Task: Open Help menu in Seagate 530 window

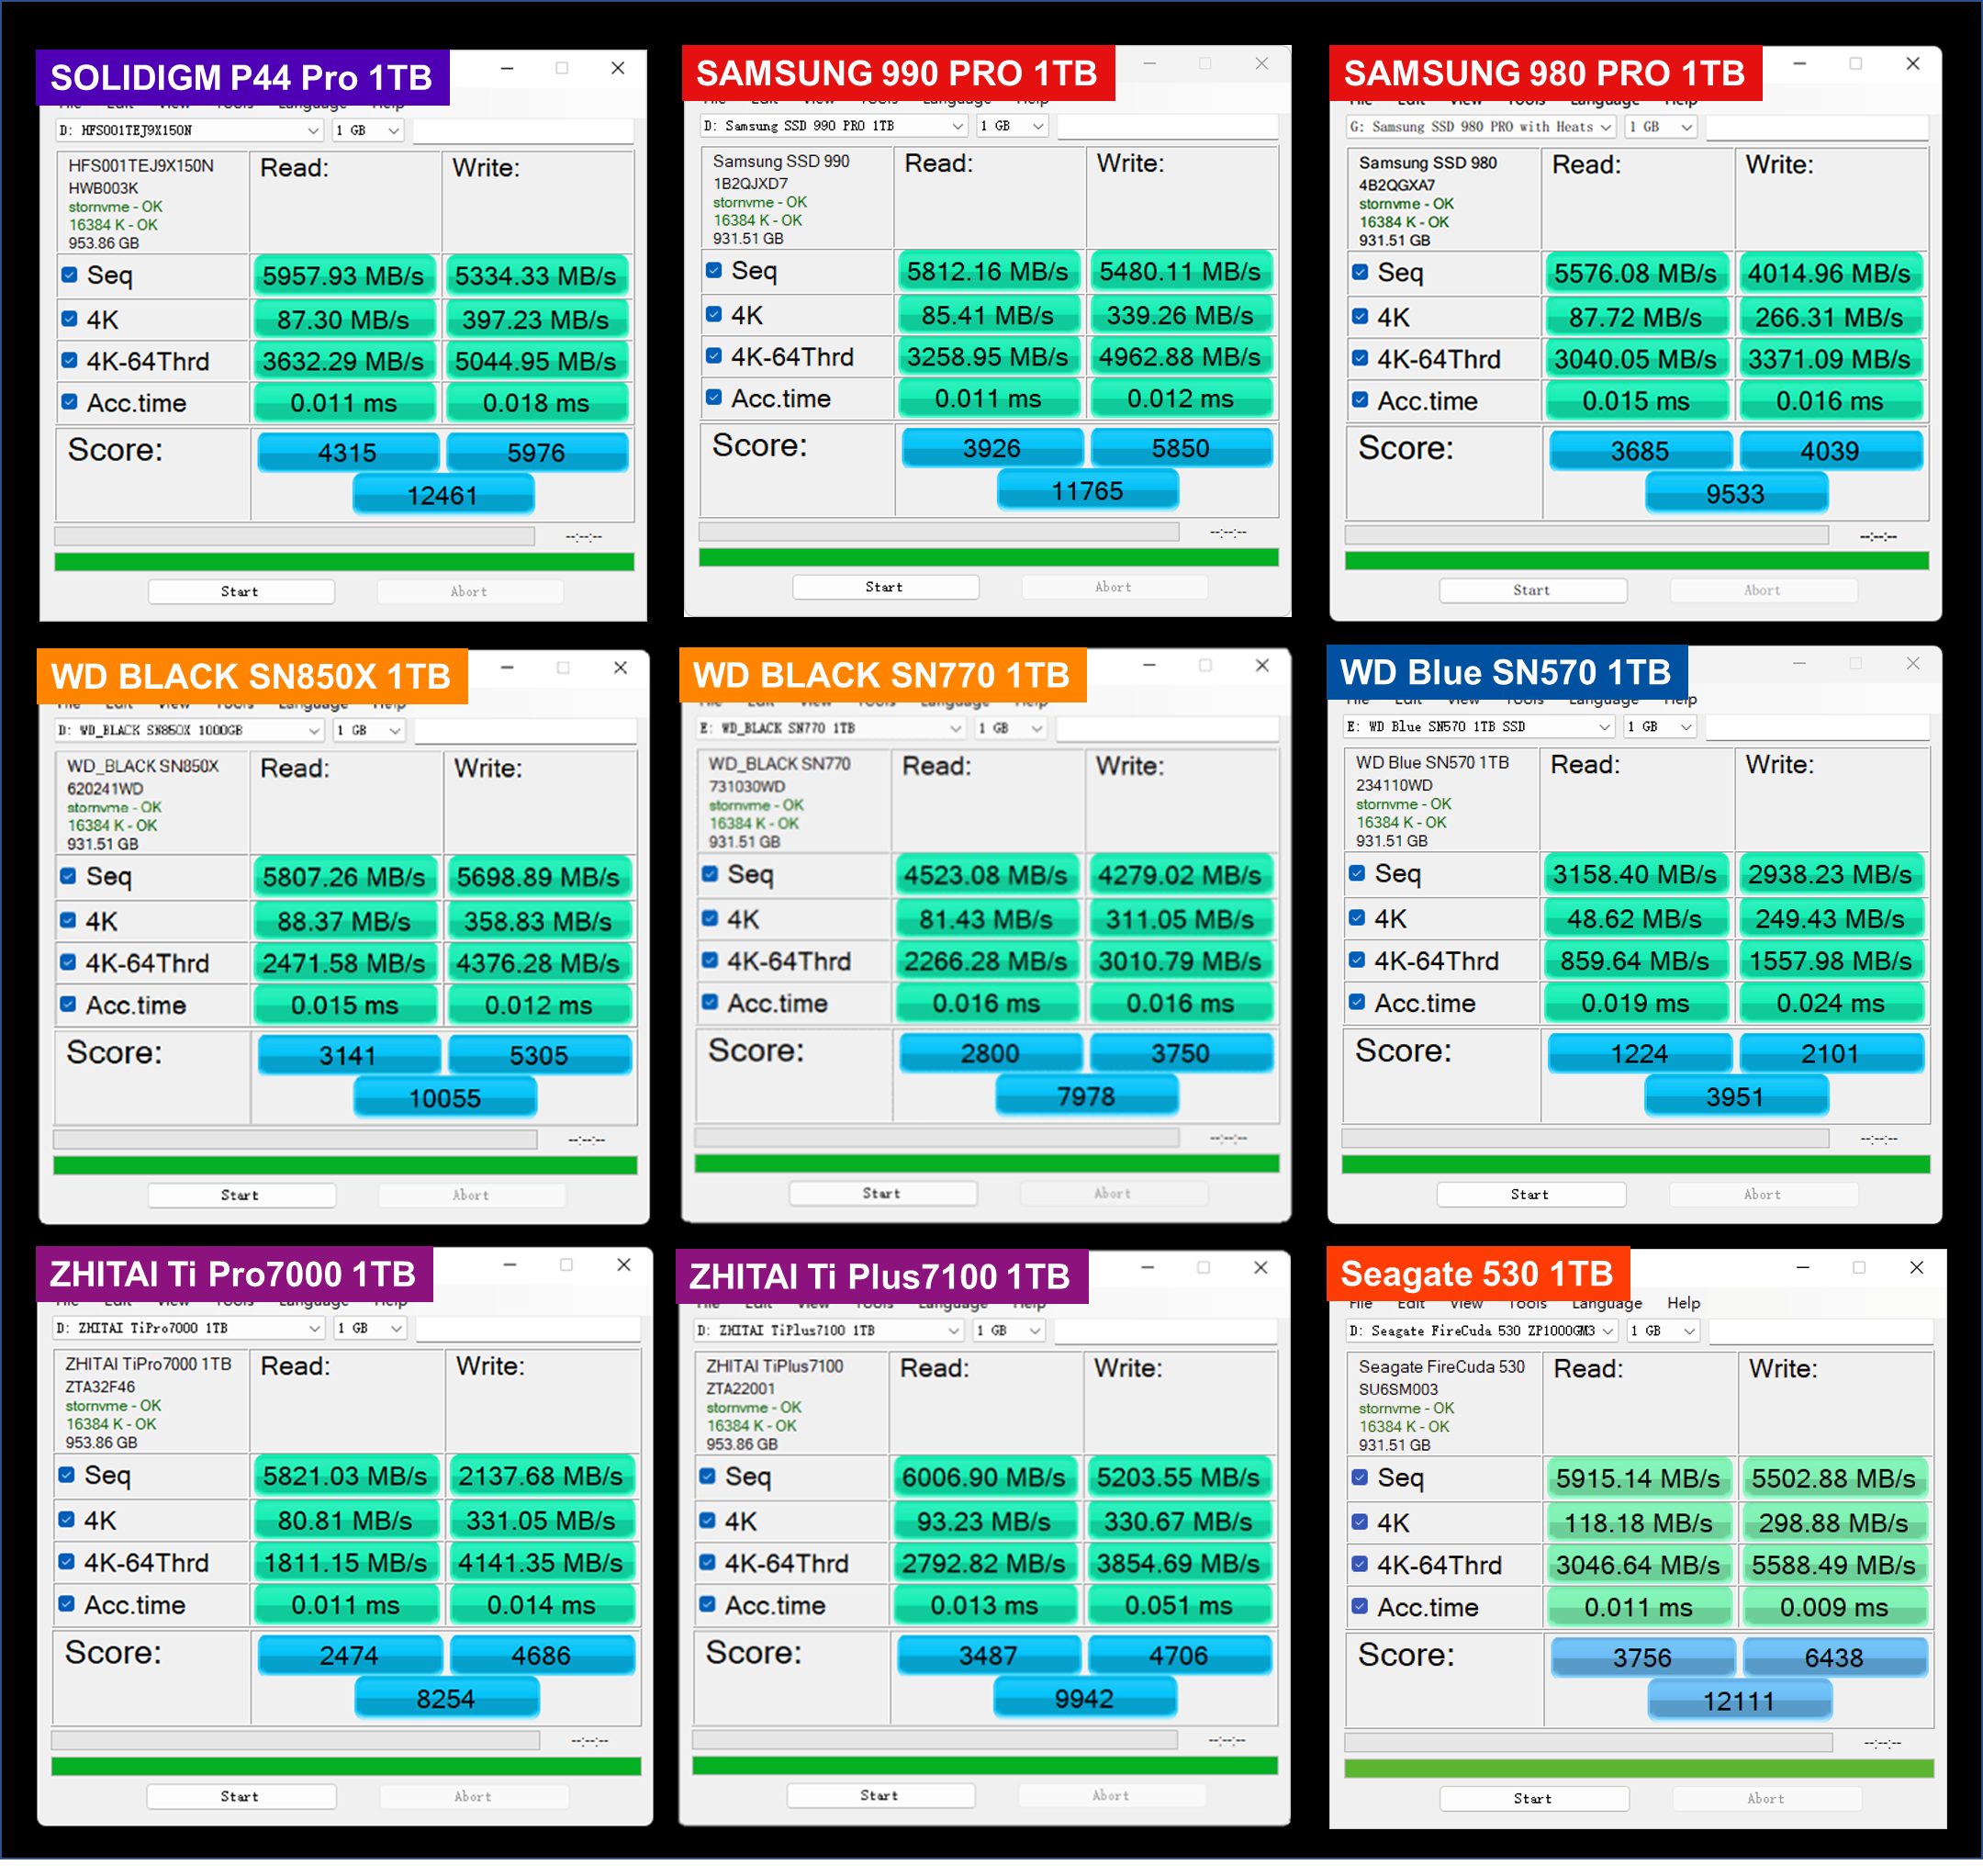Action: (x=1683, y=1302)
